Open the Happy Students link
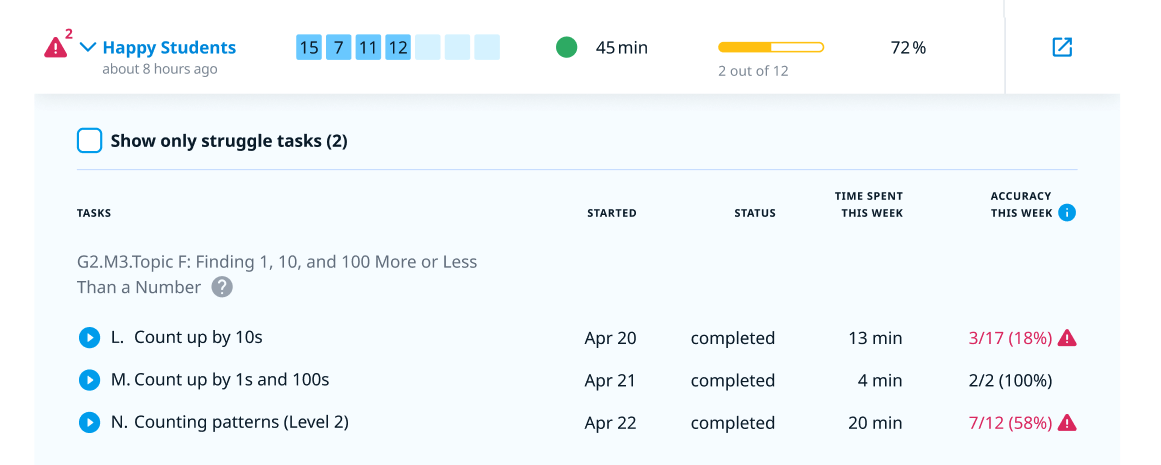 click(169, 47)
